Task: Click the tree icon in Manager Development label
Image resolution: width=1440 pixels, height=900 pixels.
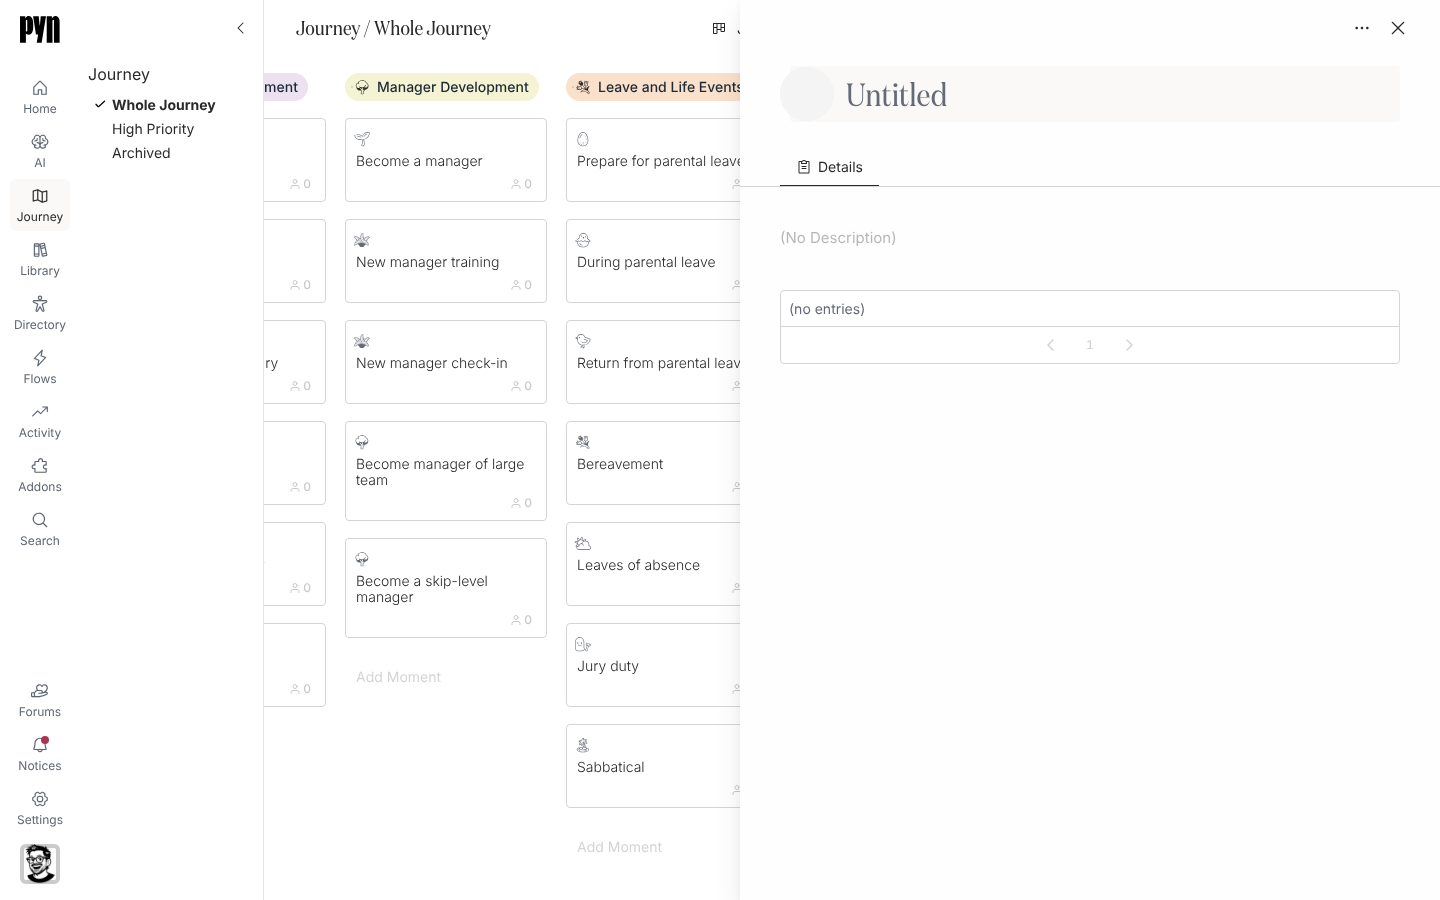Action: (x=362, y=87)
